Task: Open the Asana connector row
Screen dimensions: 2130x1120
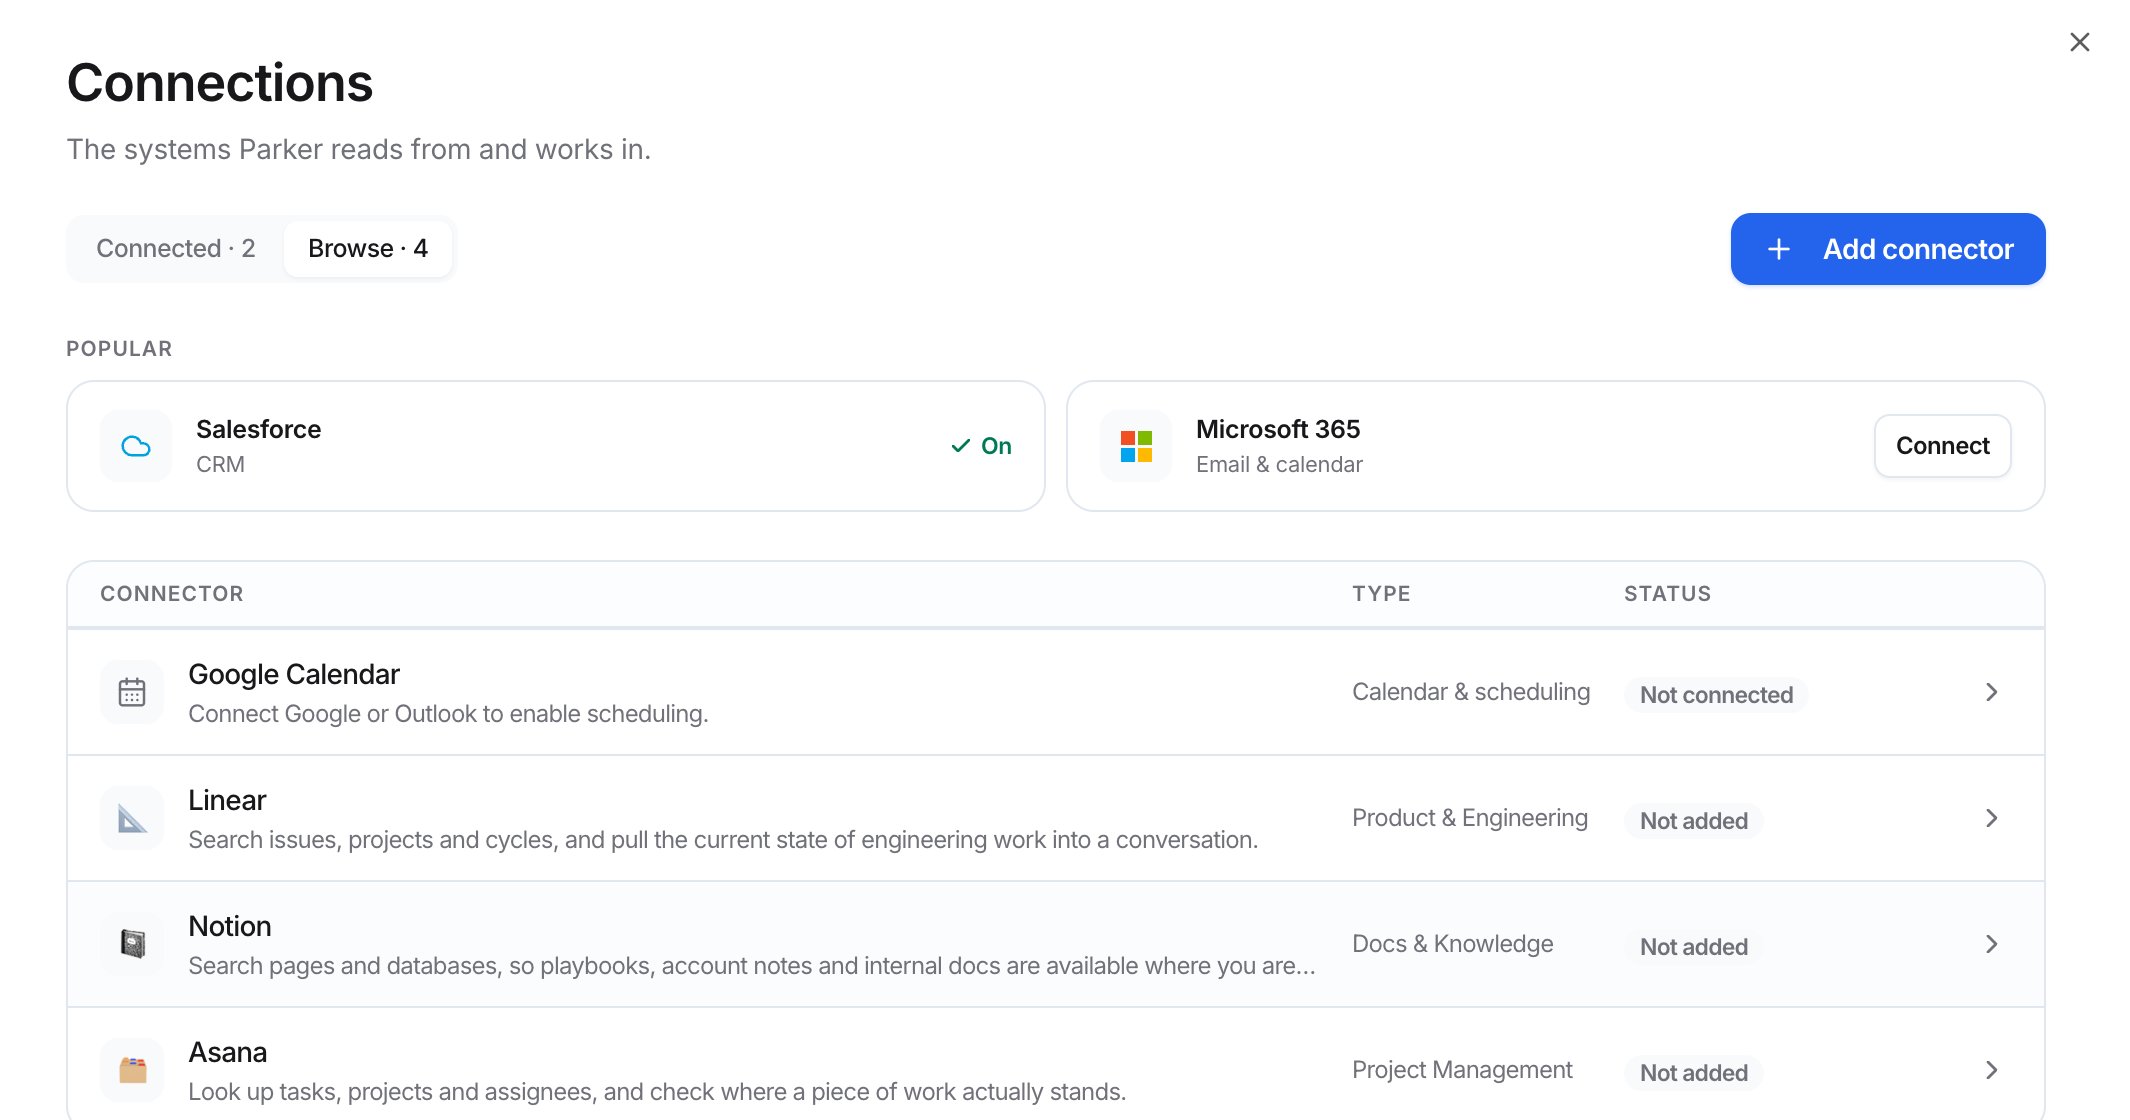Action: click(1056, 1066)
